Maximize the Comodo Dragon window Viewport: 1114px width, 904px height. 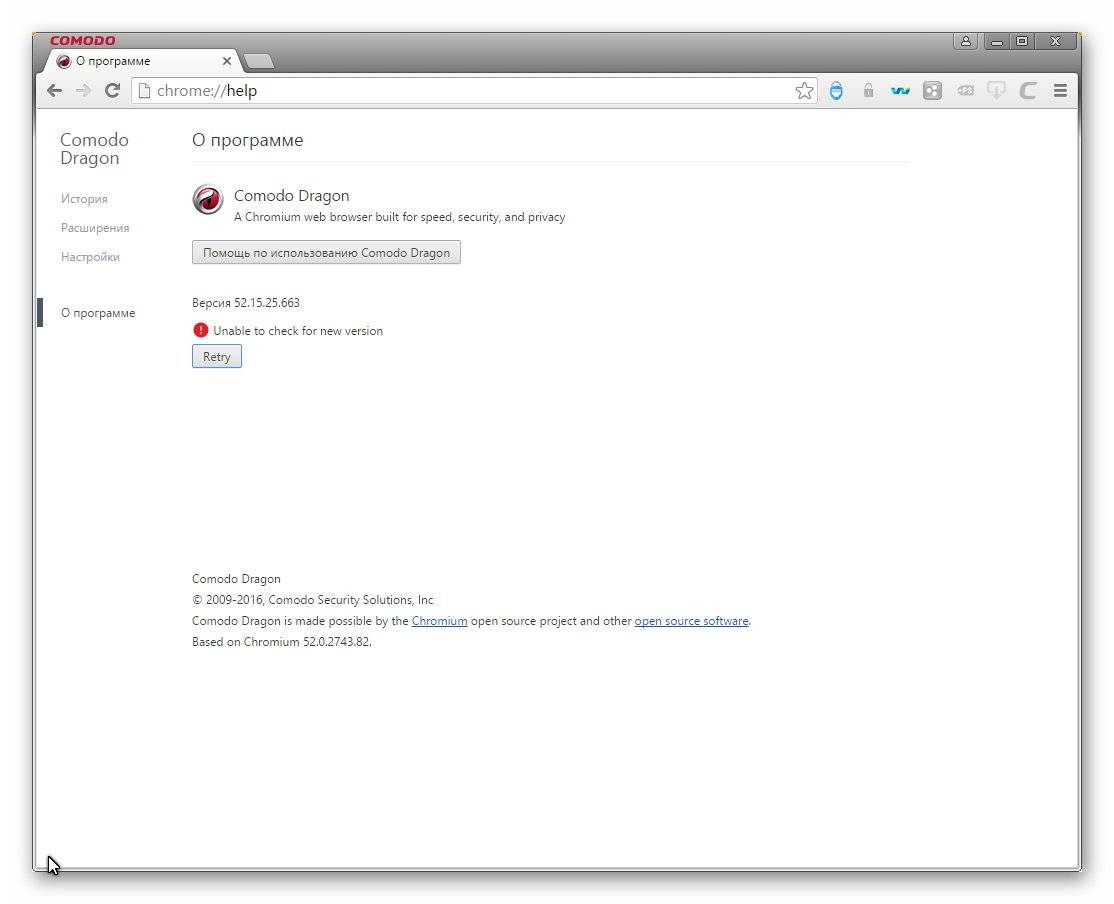tap(1022, 41)
